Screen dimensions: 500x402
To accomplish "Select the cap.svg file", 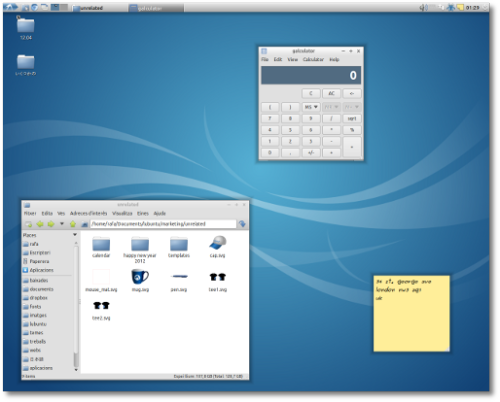I will click(x=218, y=247).
